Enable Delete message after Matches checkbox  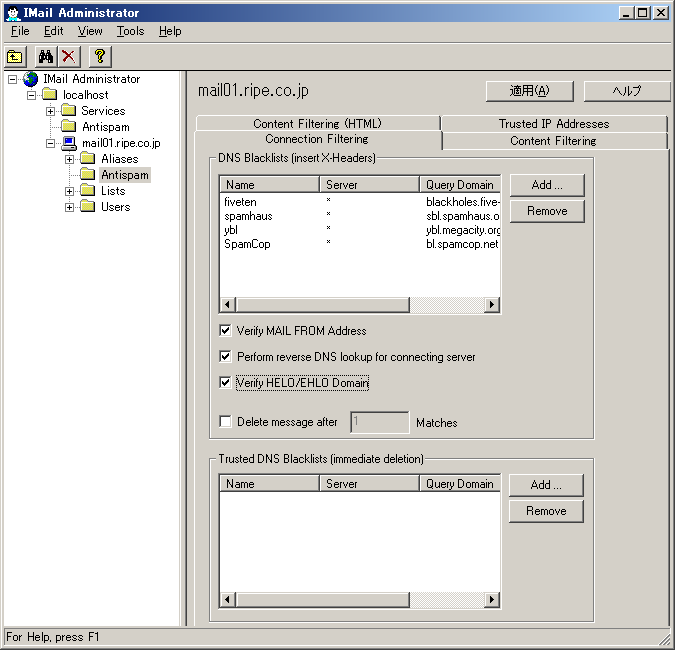(x=225, y=421)
